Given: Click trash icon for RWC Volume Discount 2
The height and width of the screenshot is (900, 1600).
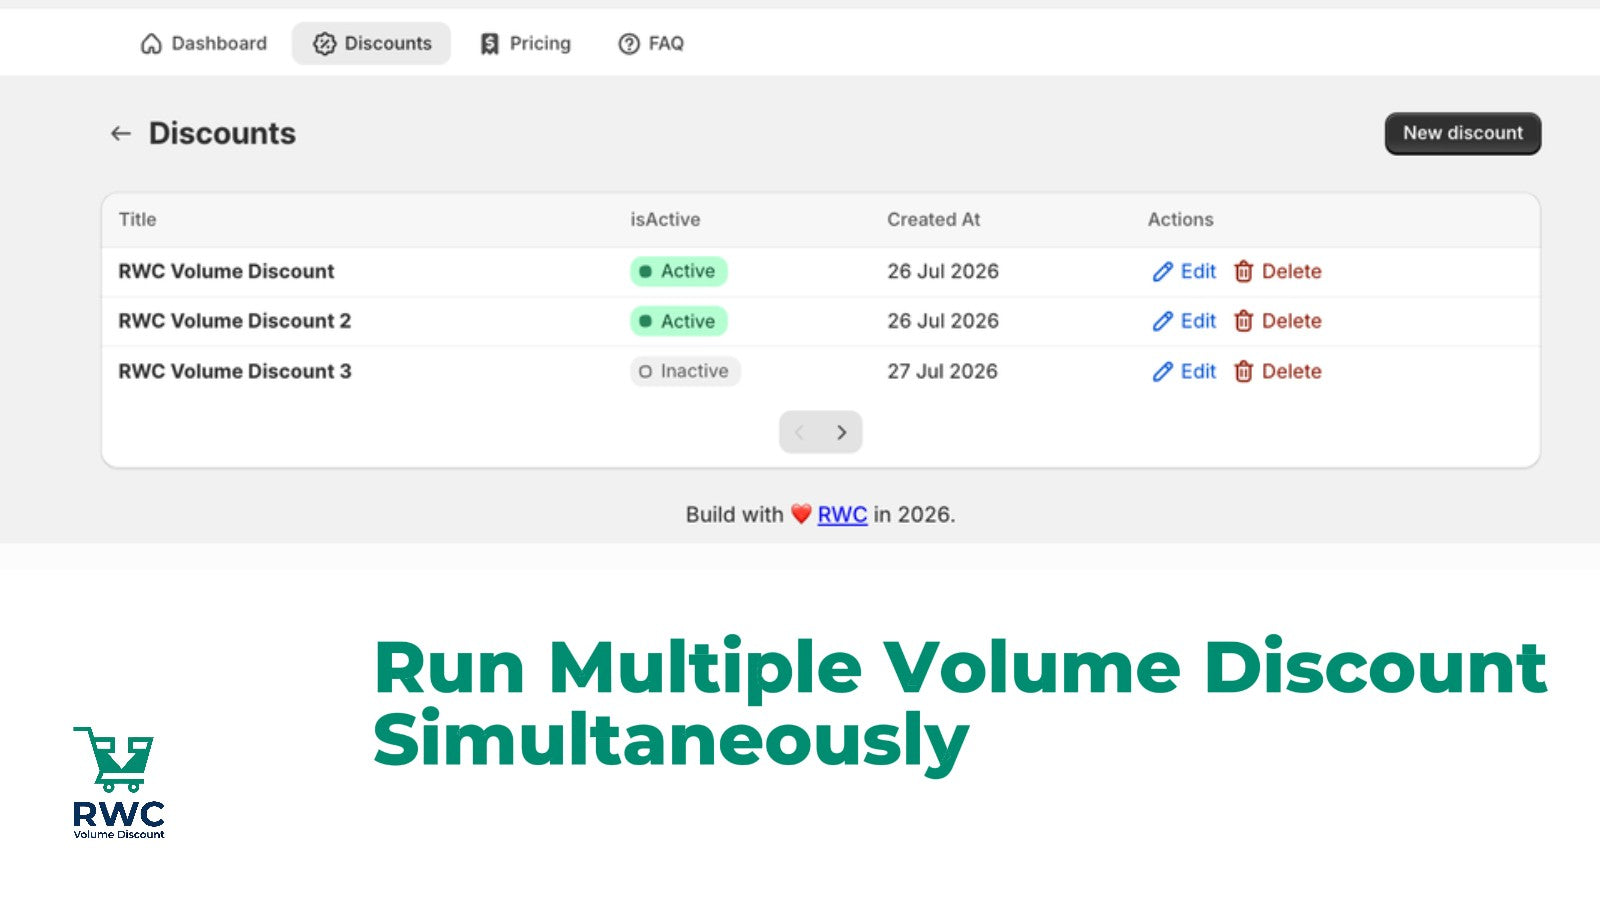Looking at the screenshot, I should tap(1243, 321).
